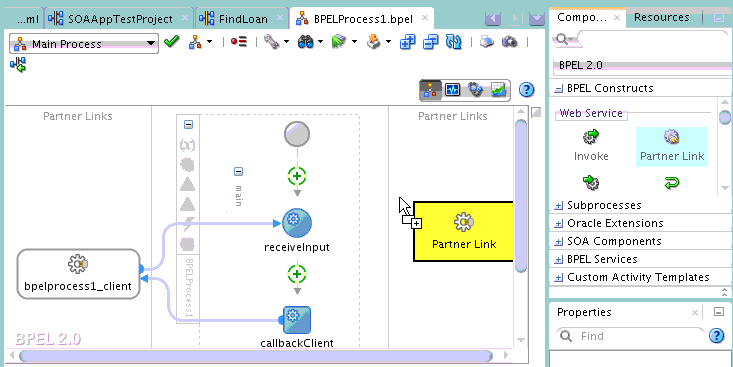
Task: Click the component palette search field
Action: point(654,40)
